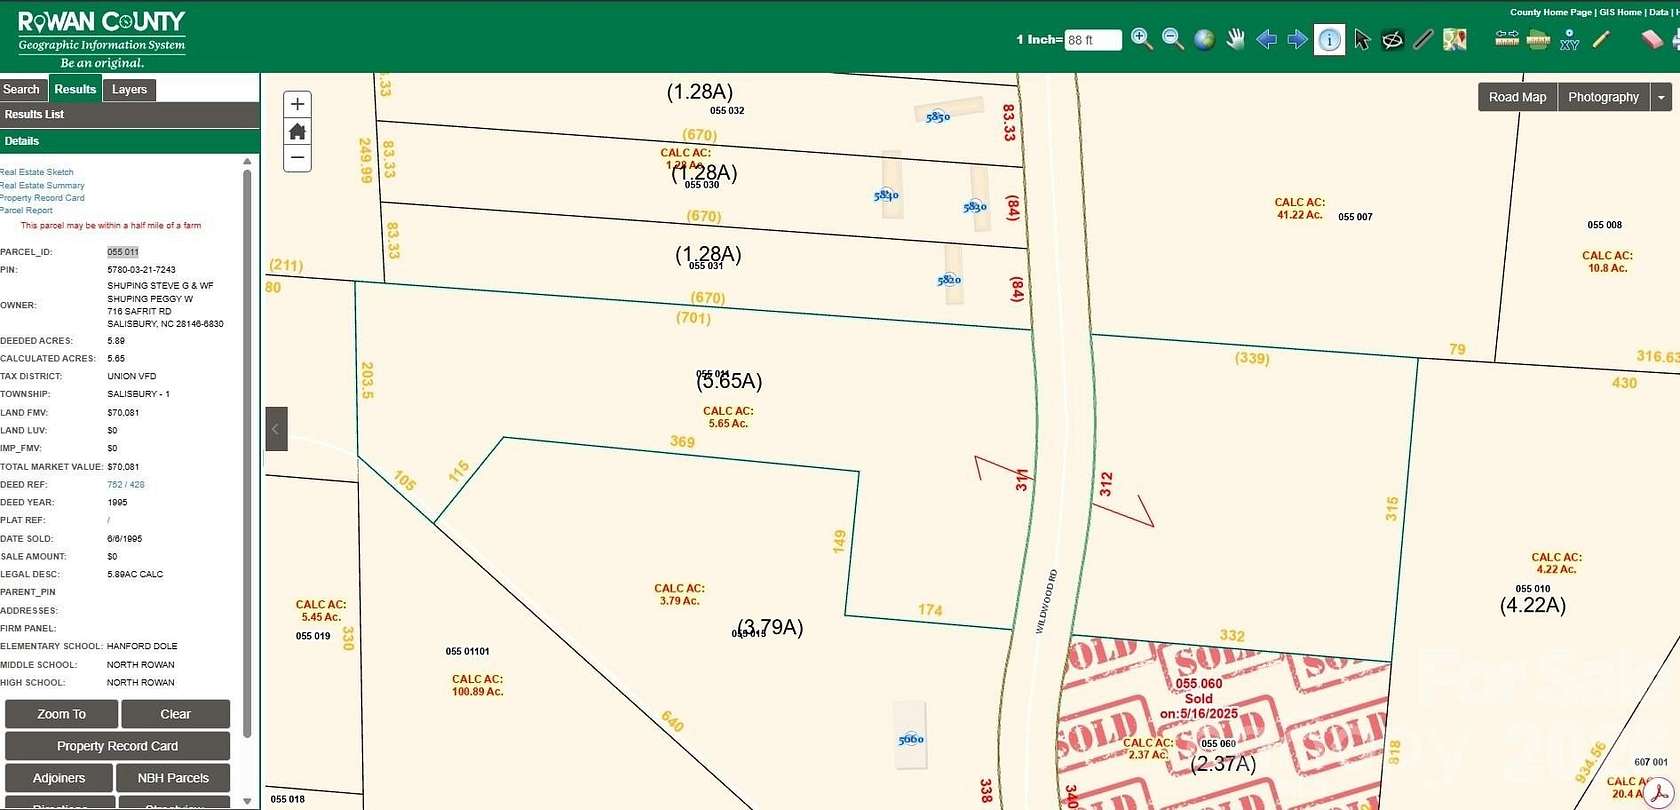This screenshot has width=1680, height=810.
Task: Open the Real Estate Summary link
Action: 42,185
